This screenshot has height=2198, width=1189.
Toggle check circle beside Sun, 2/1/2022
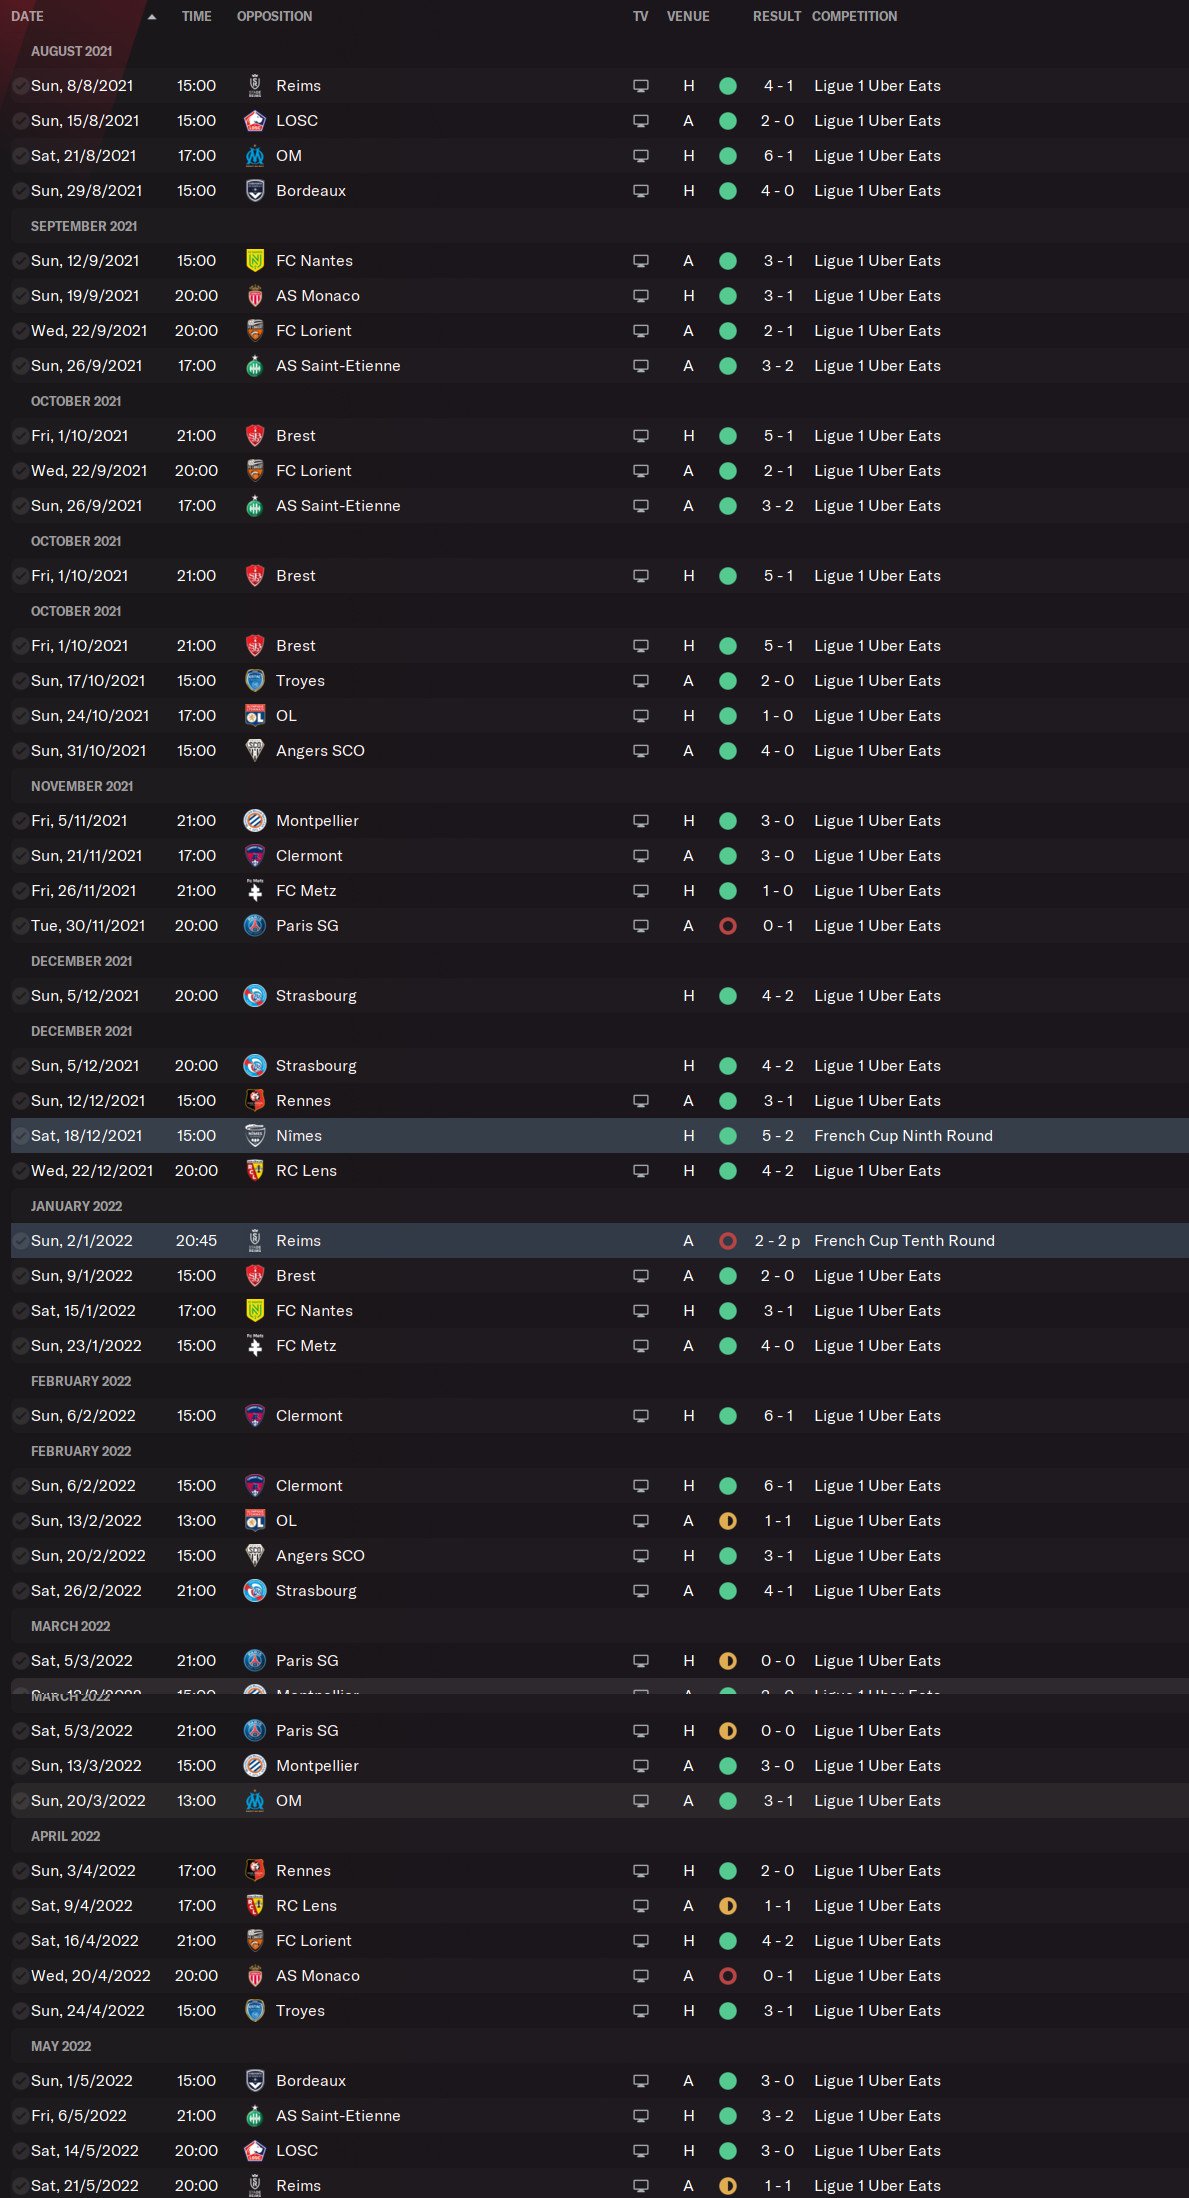20,1241
